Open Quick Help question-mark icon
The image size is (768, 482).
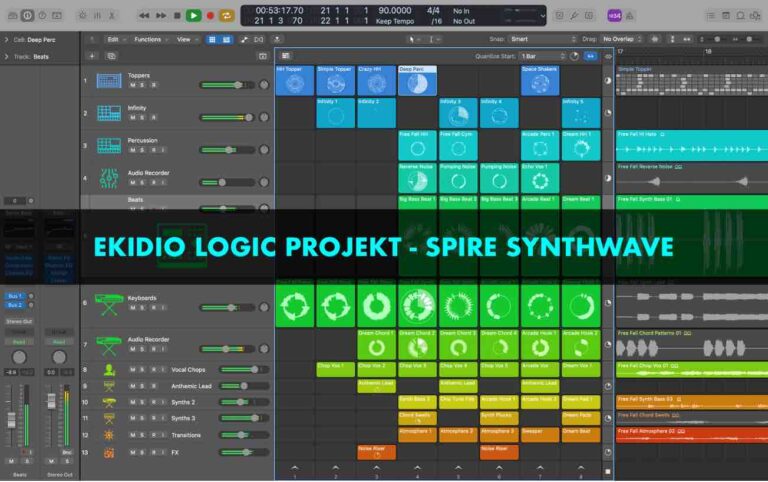click(x=43, y=16)
